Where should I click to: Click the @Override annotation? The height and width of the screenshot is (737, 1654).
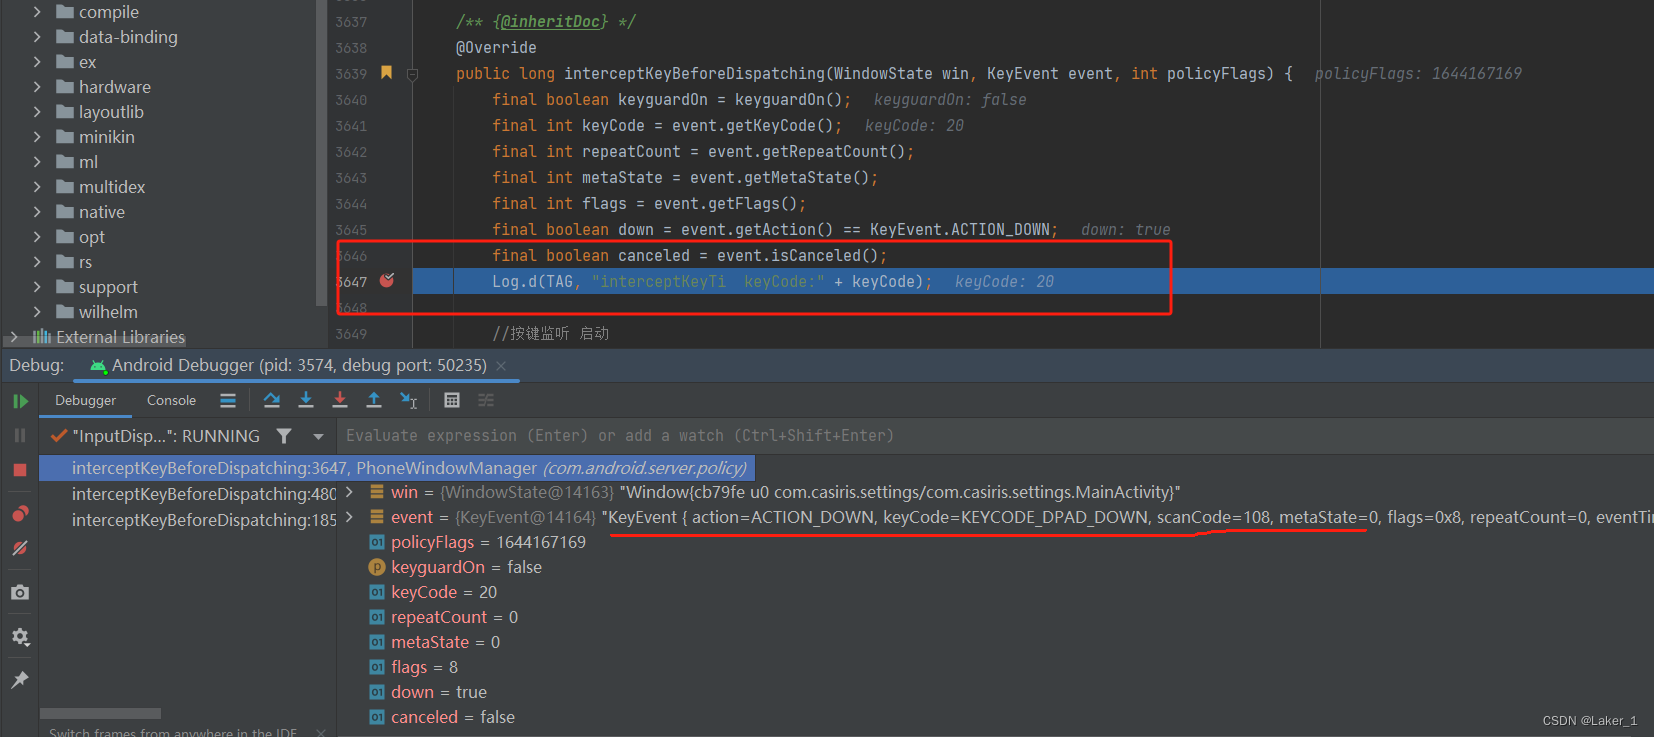[x=496, y=47]
